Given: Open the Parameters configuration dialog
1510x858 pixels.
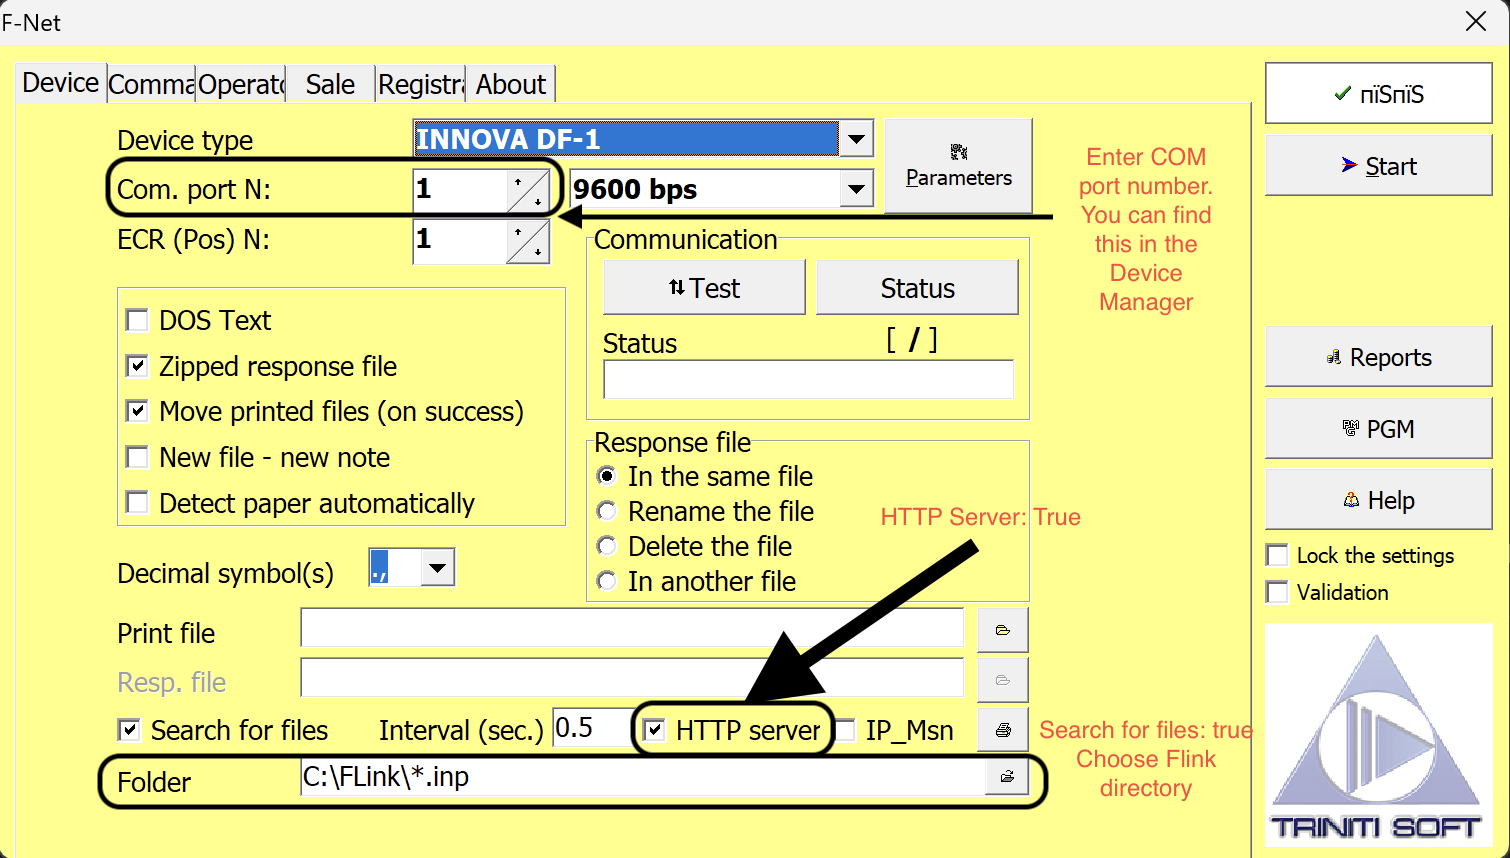Looking at the screenshot, I should tap(957, 166).
